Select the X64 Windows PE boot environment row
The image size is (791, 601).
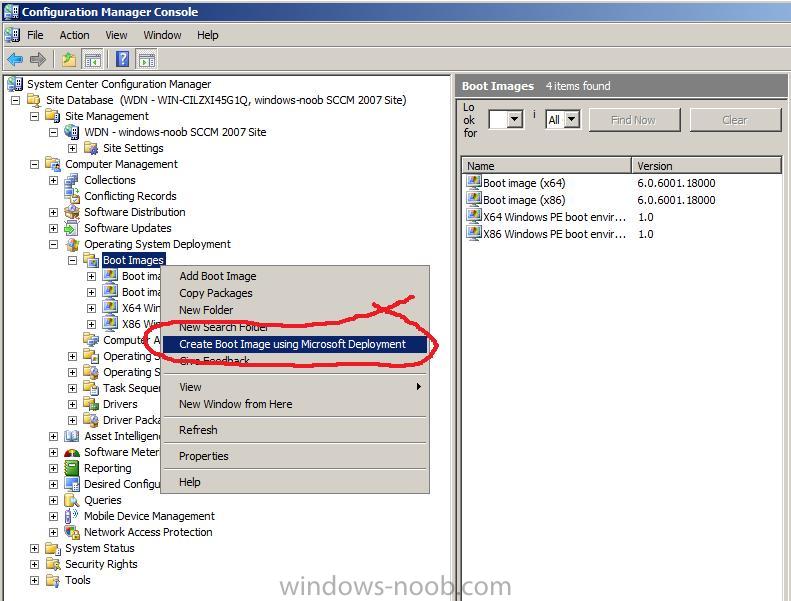click(x=623, y=217)
